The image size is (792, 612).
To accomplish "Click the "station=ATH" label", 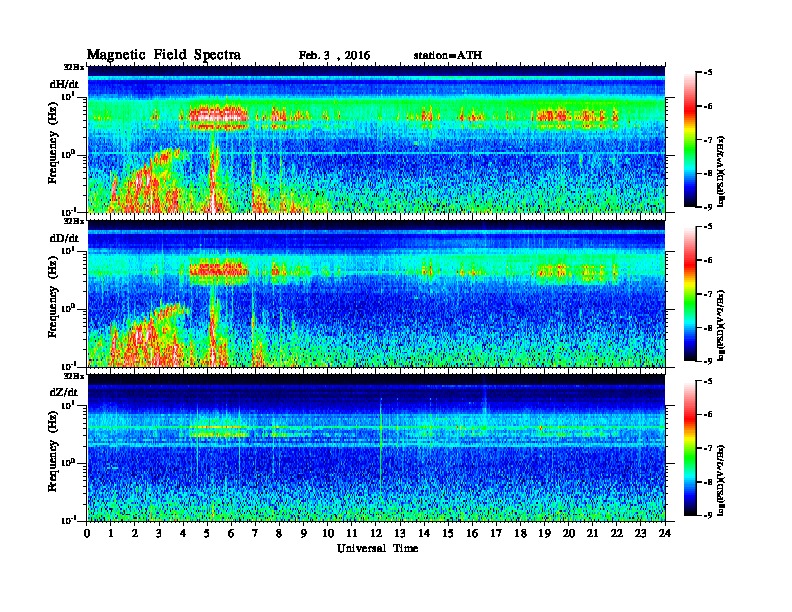I will coord(448,56).
